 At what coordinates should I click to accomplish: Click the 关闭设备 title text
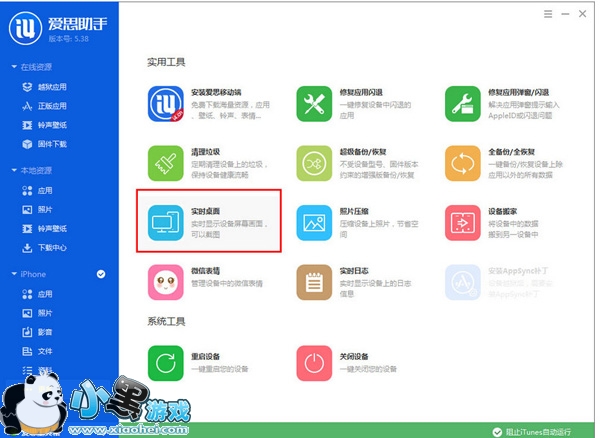click(x=354, y=357)
